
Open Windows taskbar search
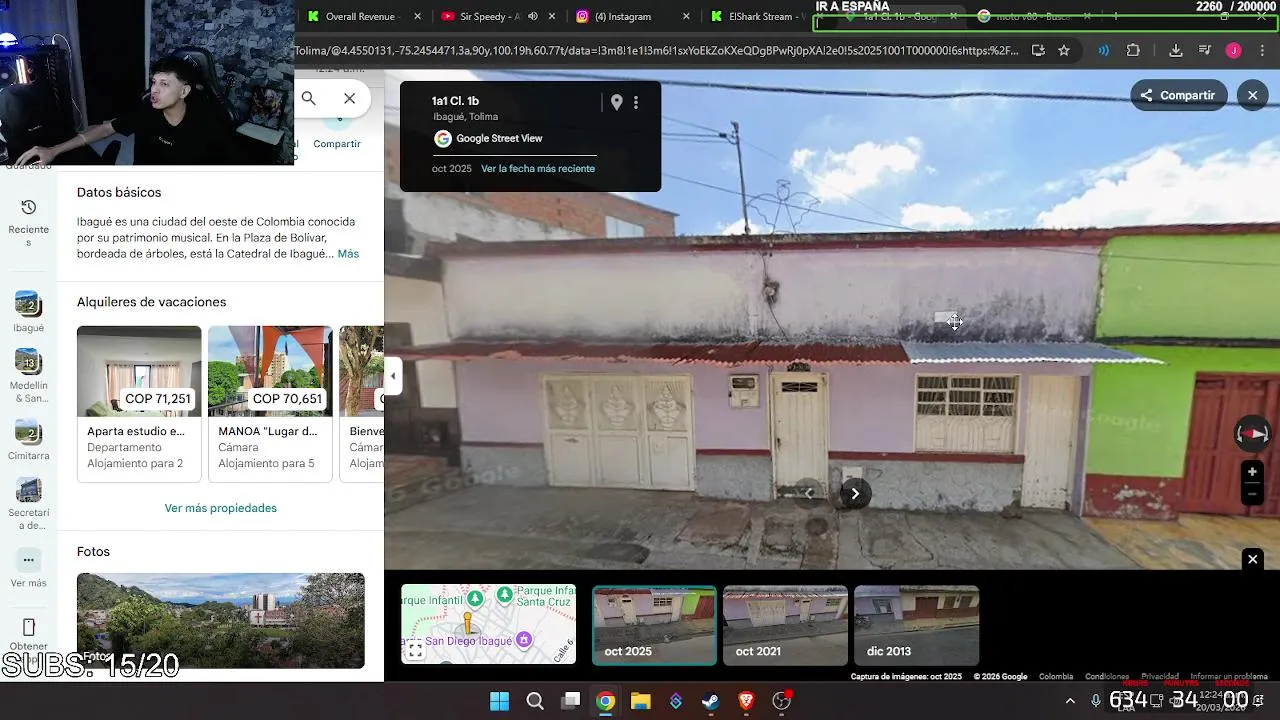click(535, 701)
